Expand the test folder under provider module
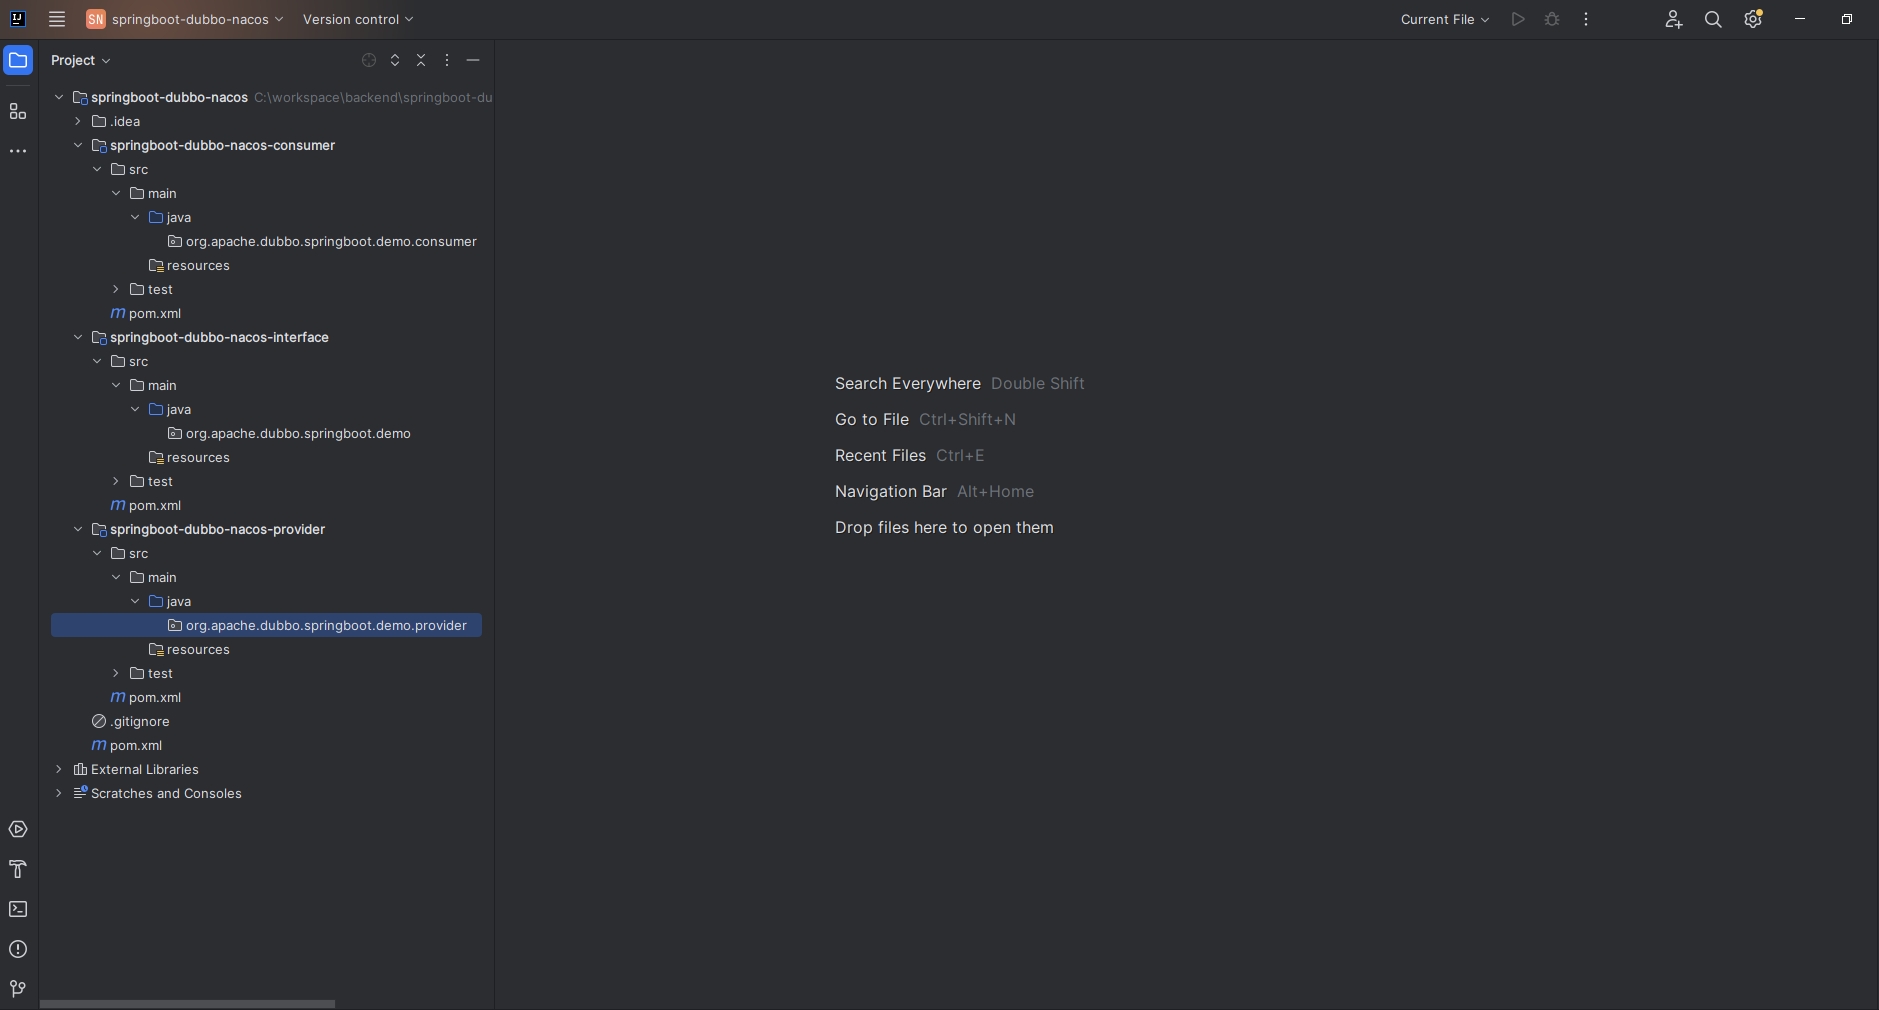This screenshot has width=1879, height=1010. click(116, 673)
